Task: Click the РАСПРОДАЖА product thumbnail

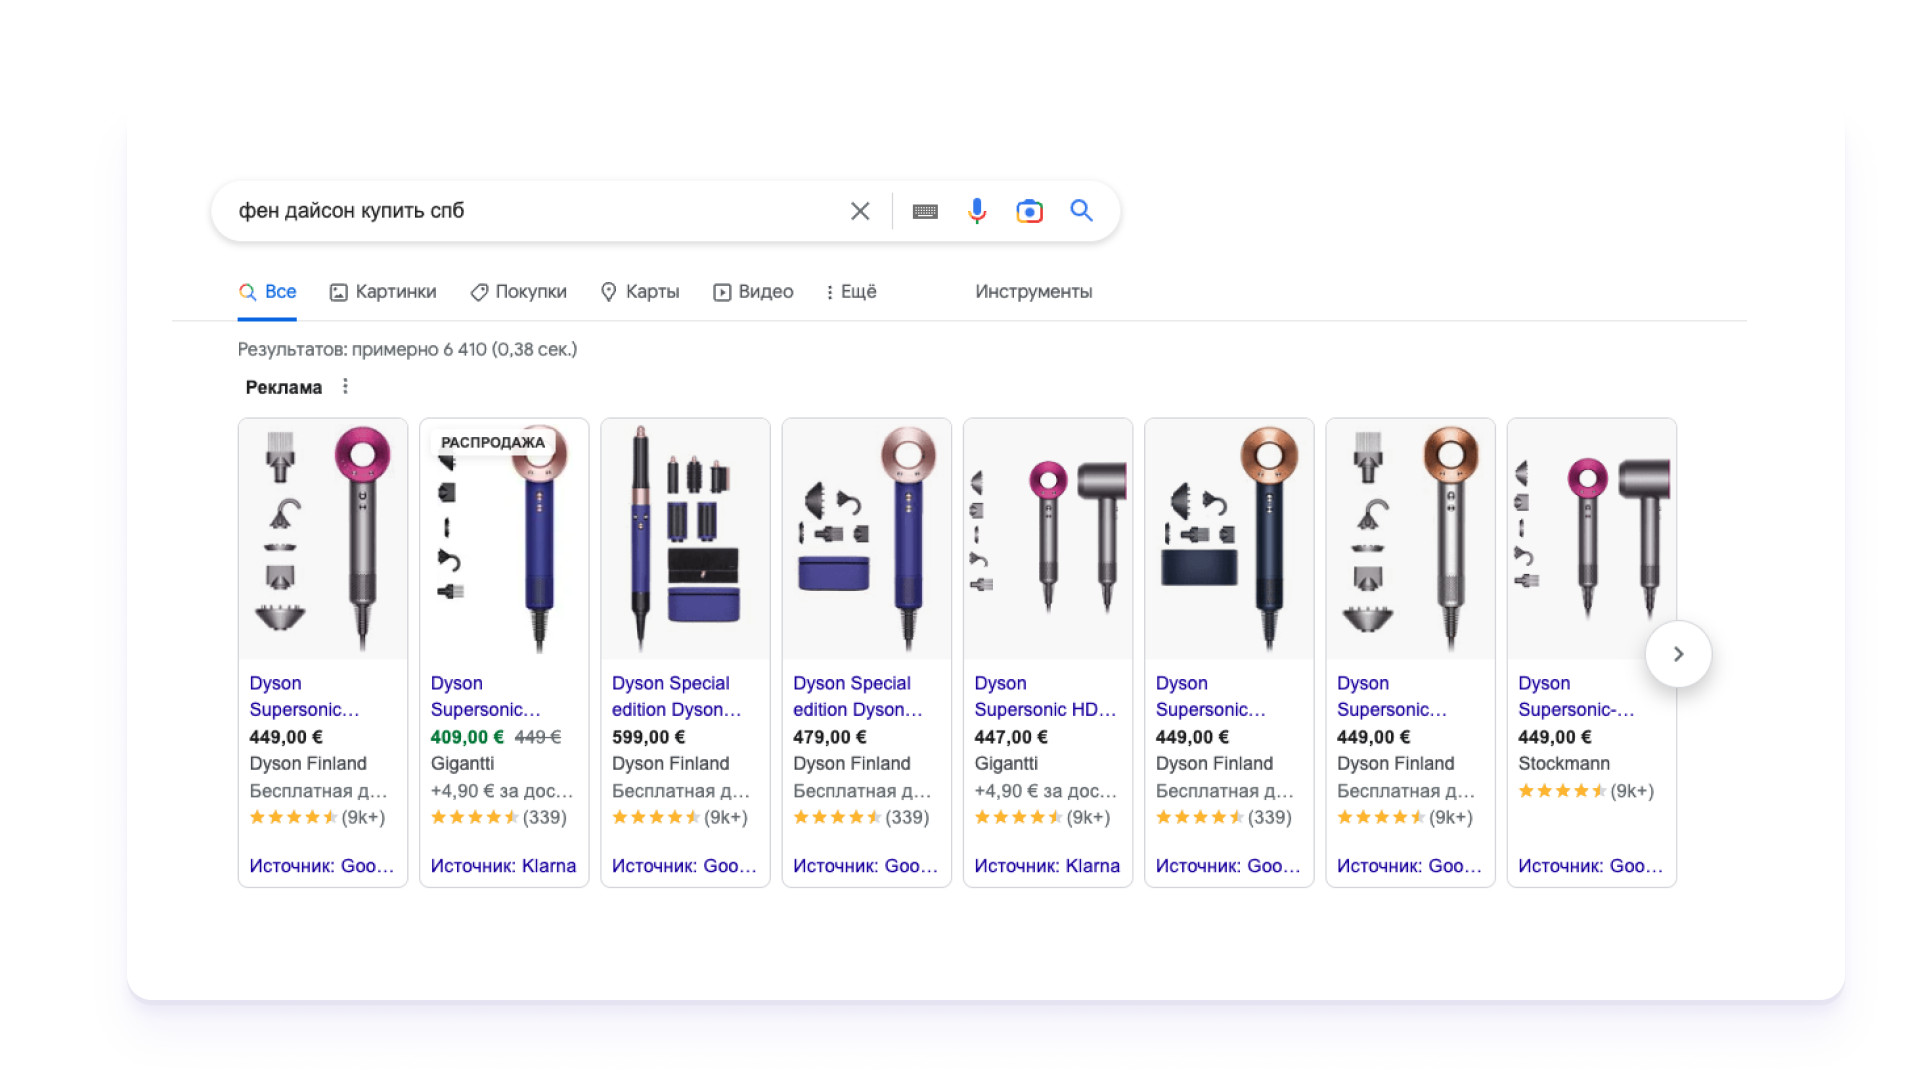Action: click(504, 540)
